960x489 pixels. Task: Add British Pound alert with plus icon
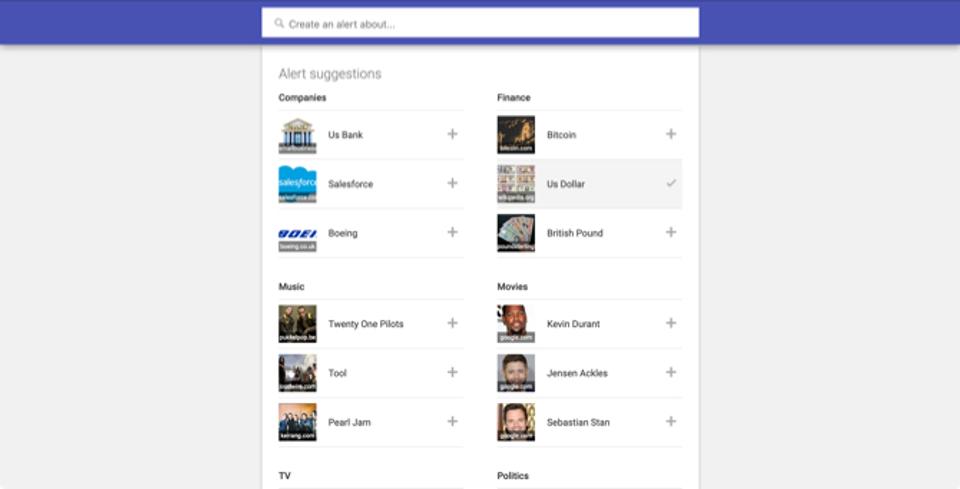pyautogui.click(x=671, y=232)
